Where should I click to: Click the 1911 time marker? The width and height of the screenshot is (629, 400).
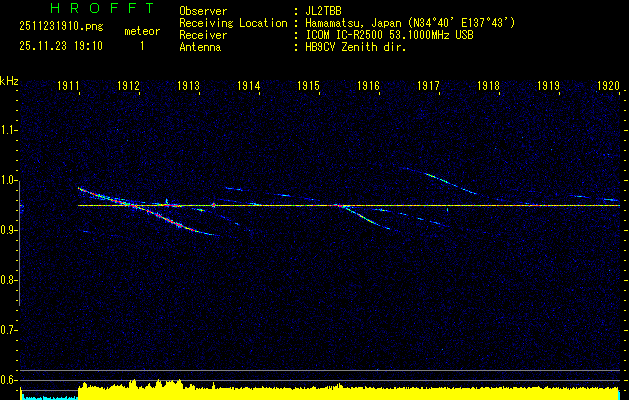(x=70, y=87)
